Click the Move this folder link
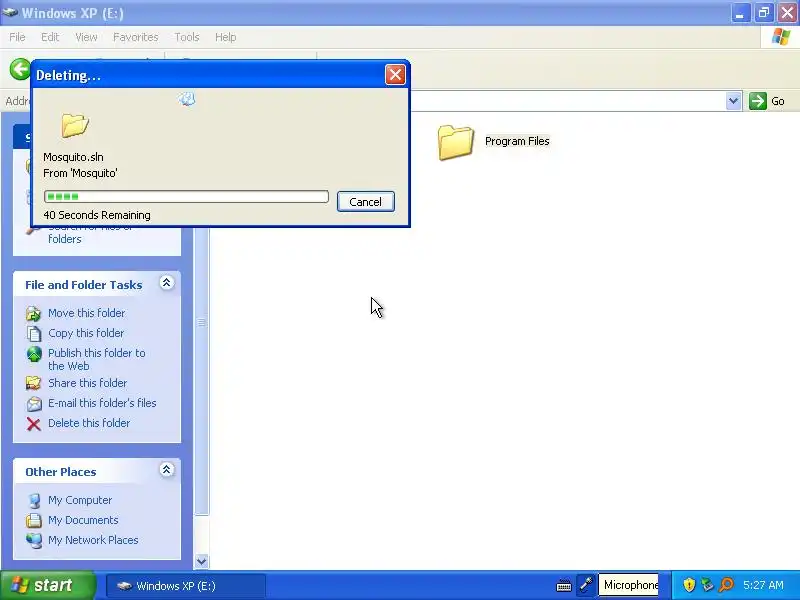The image size is (800, 600). (x=86, y=313)
